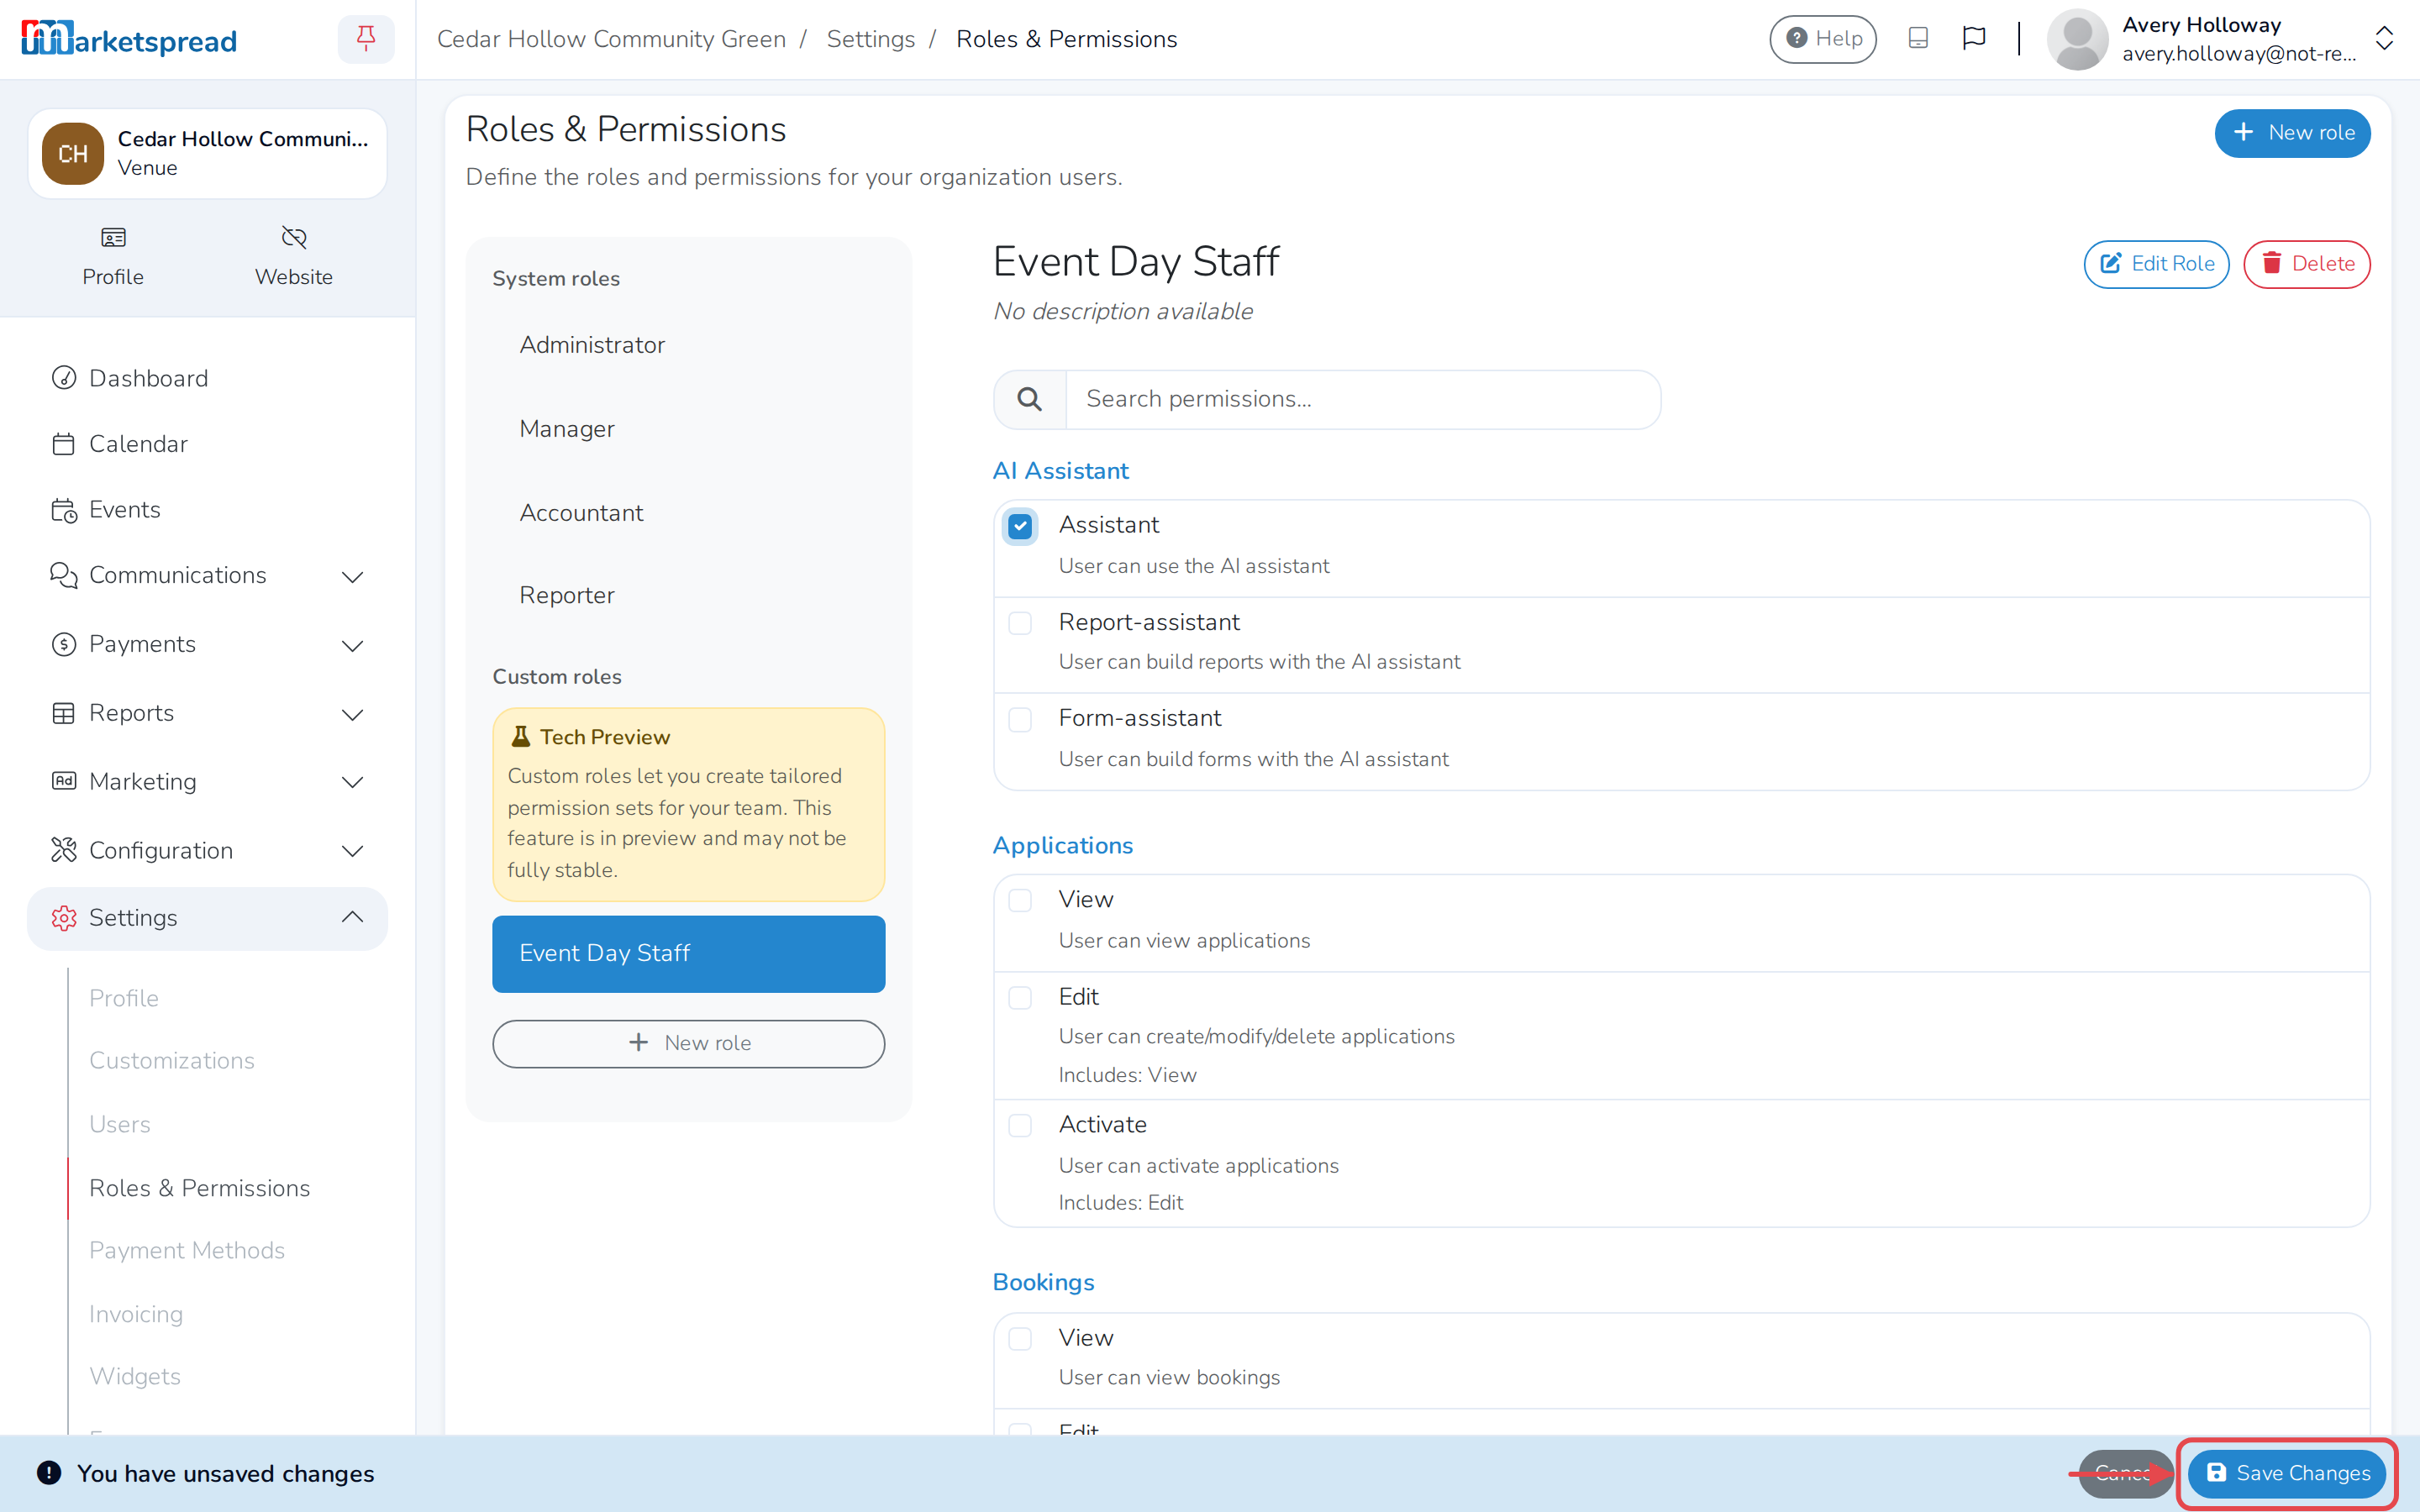Viewport: 2420px width, 1512px height.
Task: Uncheck the Assistant permission checkbox
Action: 1019,526
